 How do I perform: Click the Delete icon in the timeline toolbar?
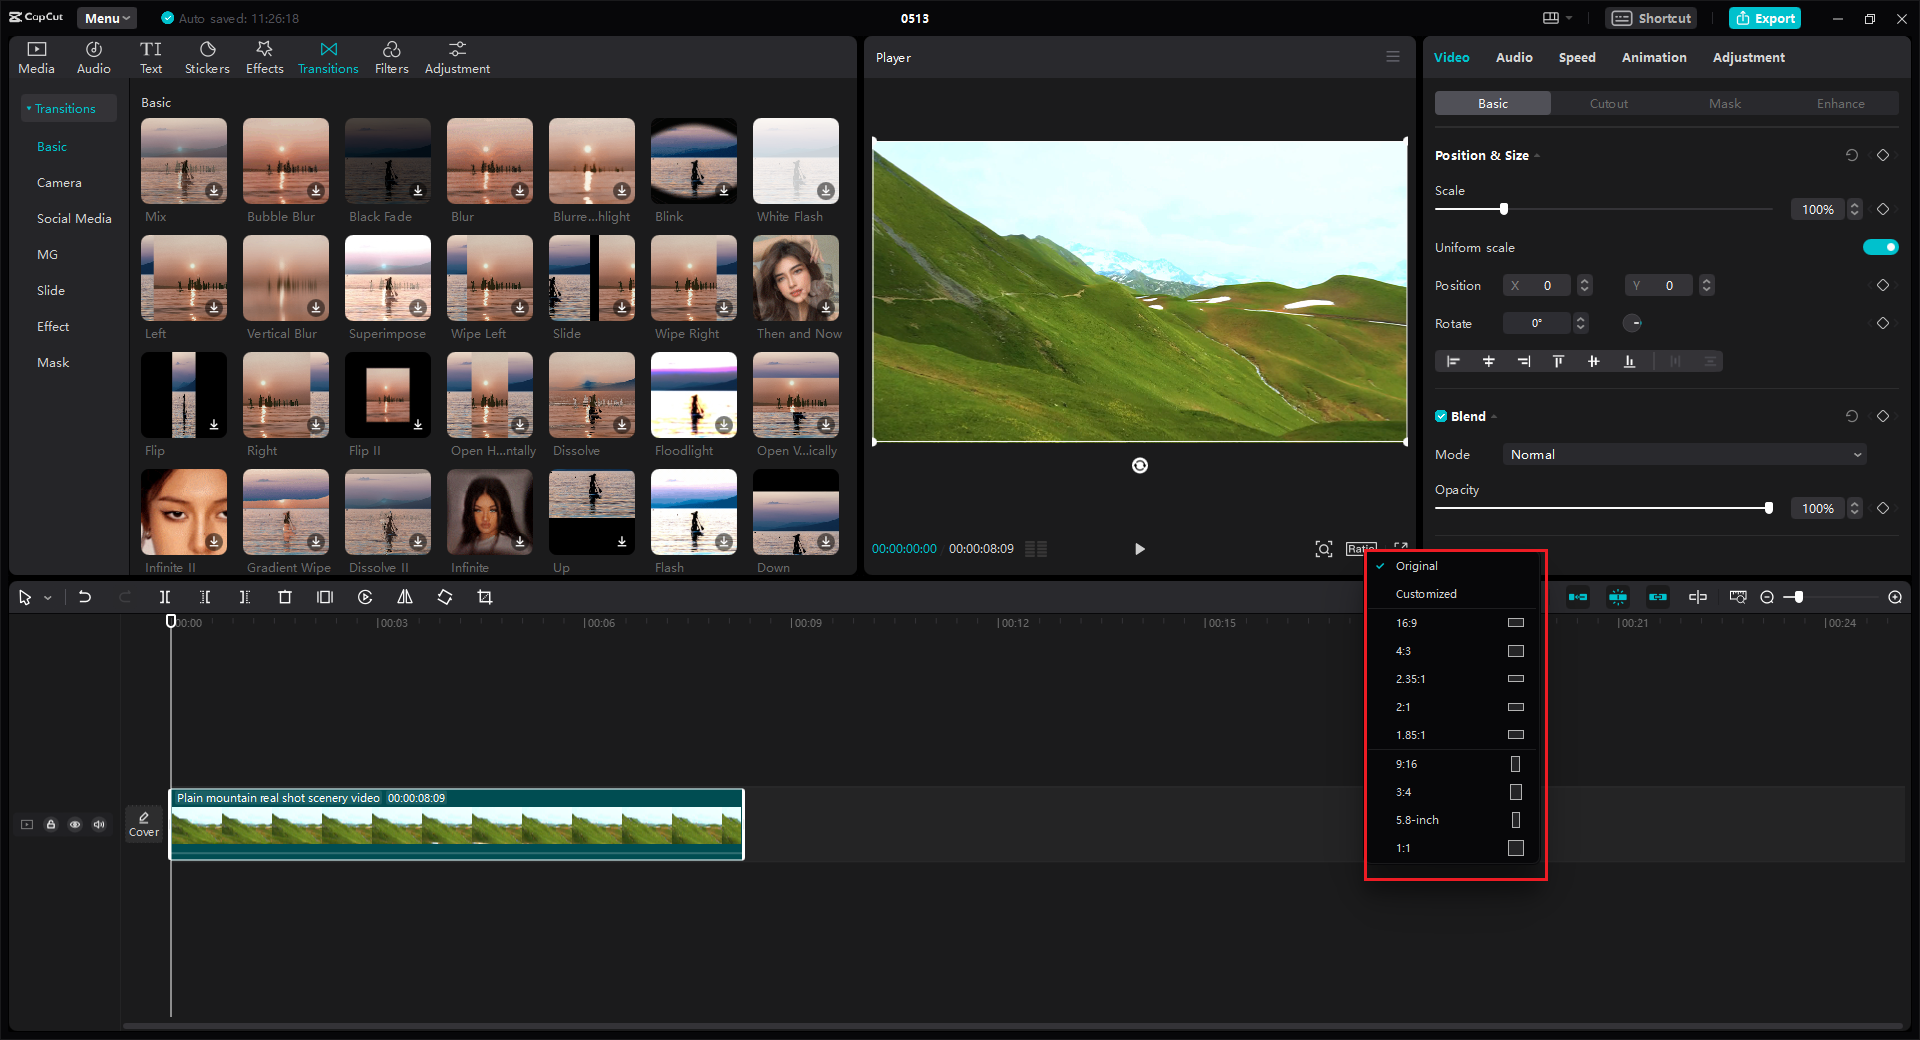[285, 597]
